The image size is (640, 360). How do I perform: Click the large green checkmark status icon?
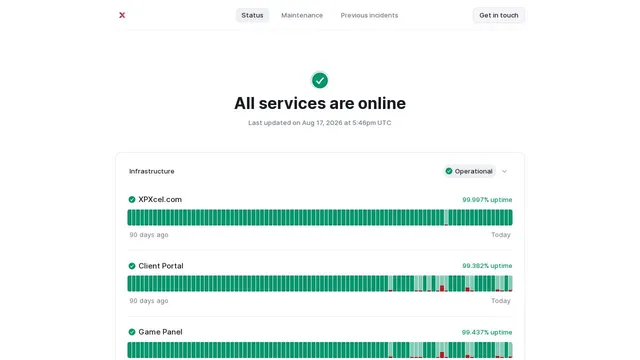tap(320, 80)
